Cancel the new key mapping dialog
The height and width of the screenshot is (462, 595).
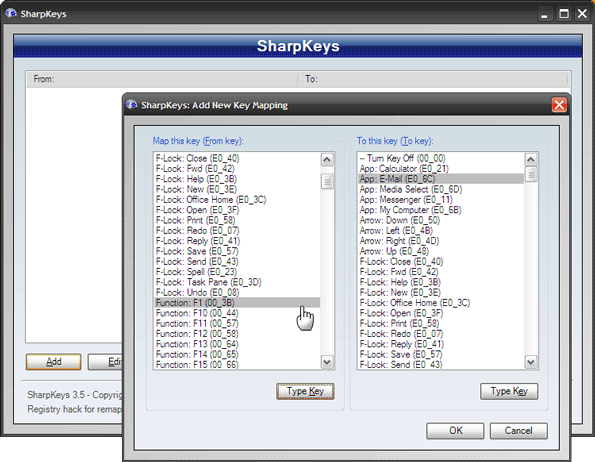[518, 431]
